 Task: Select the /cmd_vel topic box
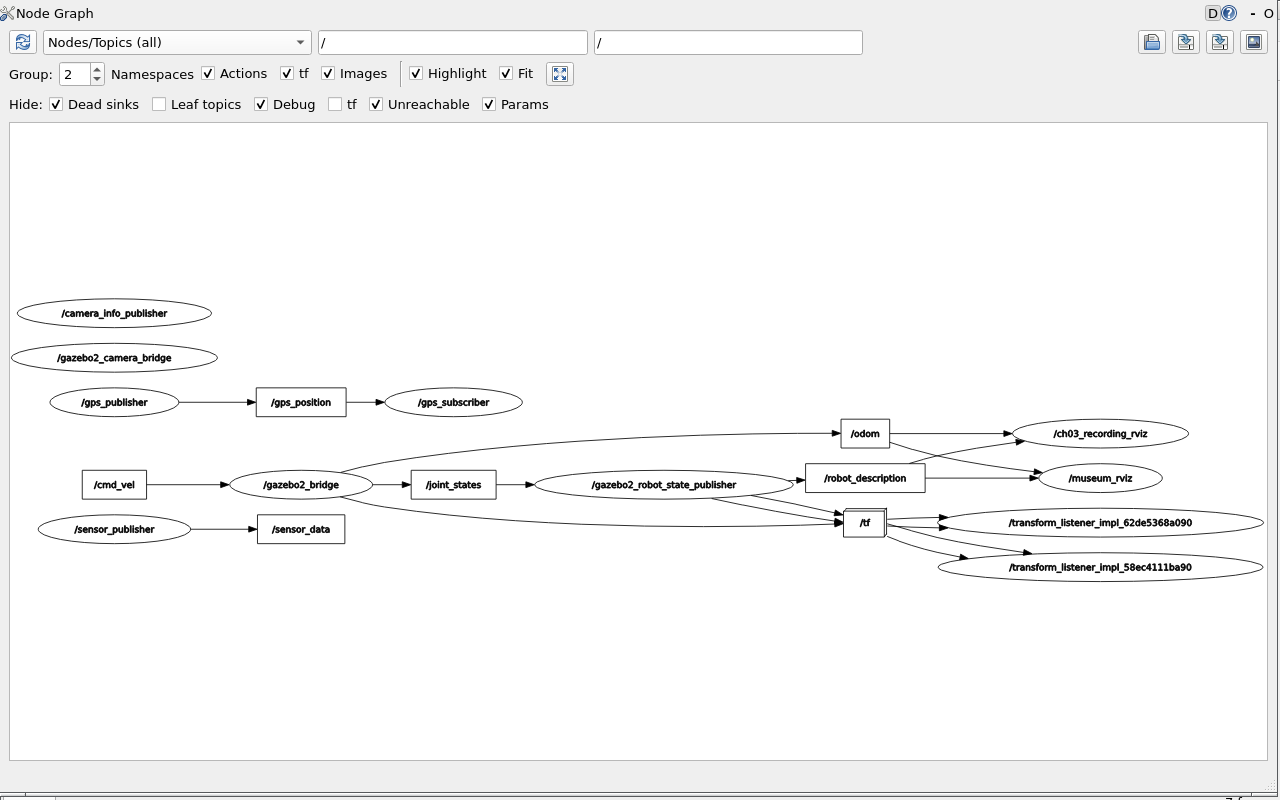coord(114,485)
